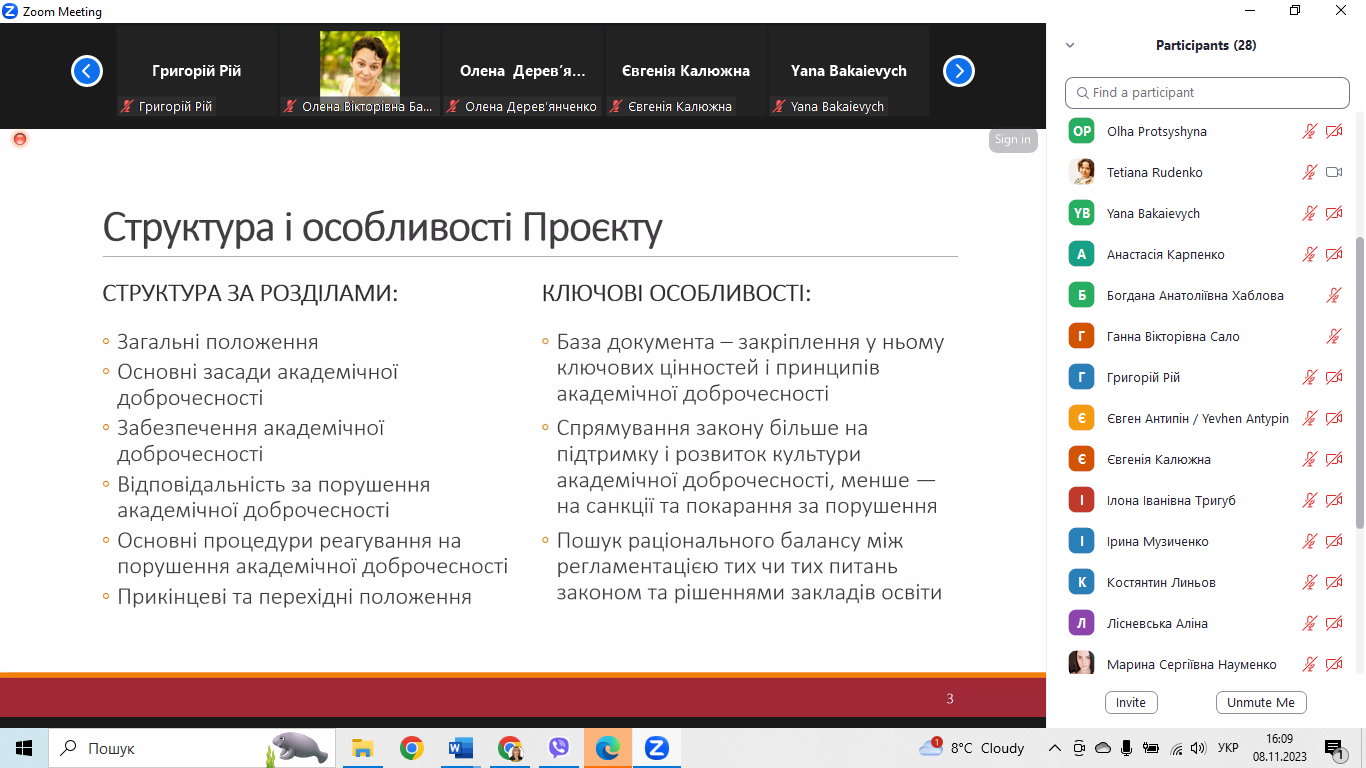Click the Zoom icon on the taskbar
The image size is (1366, 768).
[656, 747]
